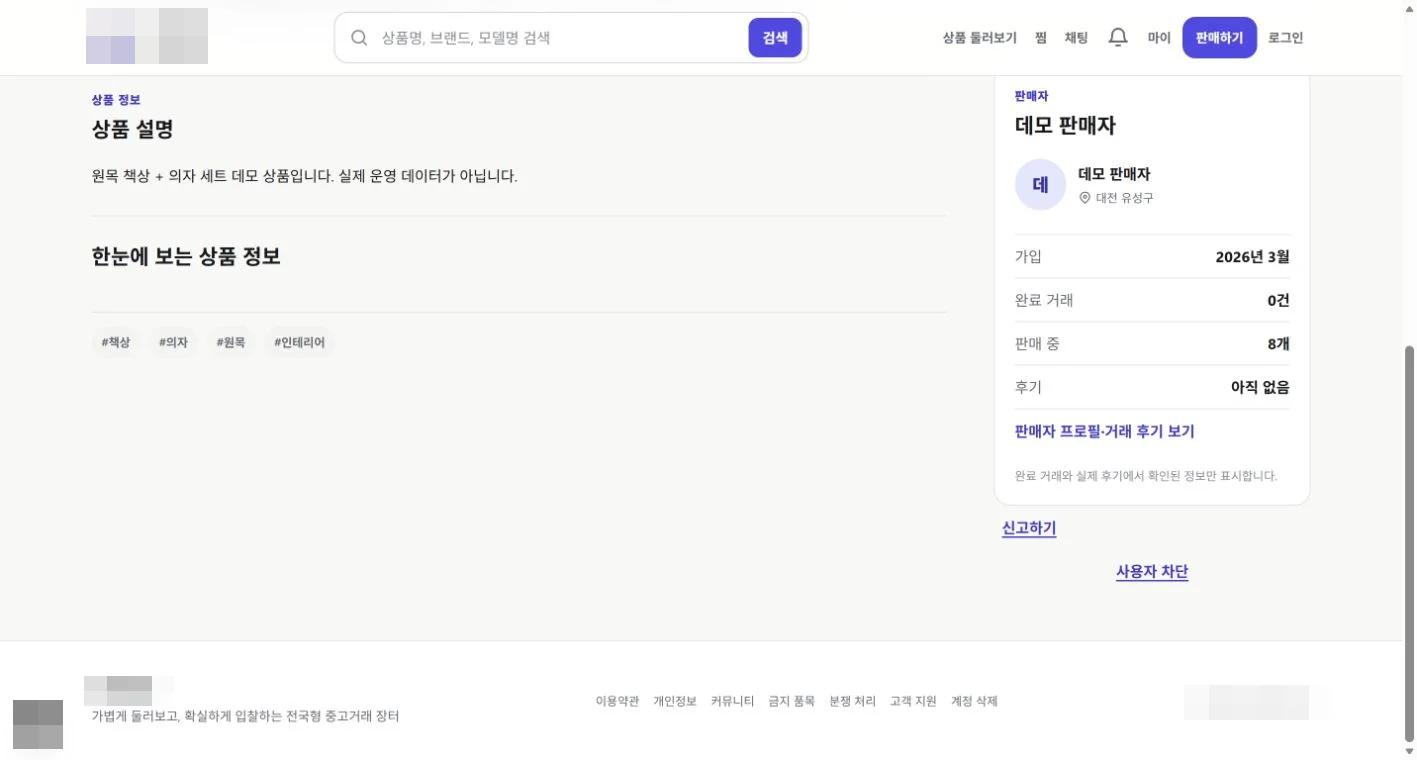This screenshot has height=760, width=1417.
Task: Click the 판매하기 sell button
Action: tap(1219, 38)
